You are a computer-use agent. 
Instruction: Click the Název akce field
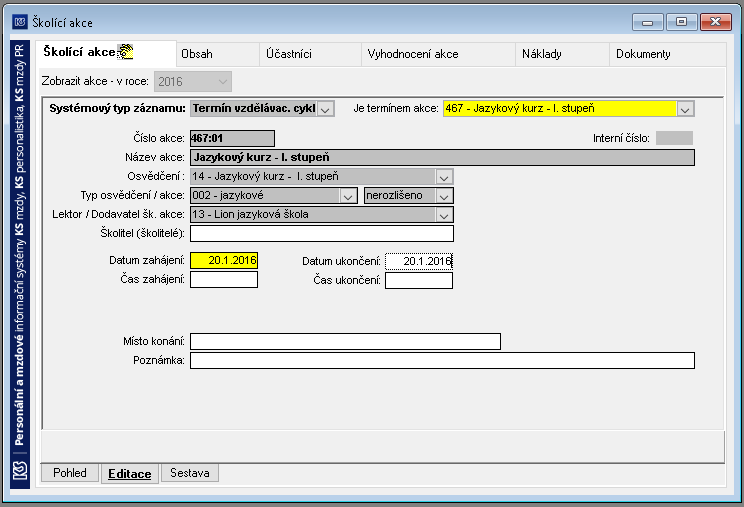pyautogui.click(x=442, y=157)
